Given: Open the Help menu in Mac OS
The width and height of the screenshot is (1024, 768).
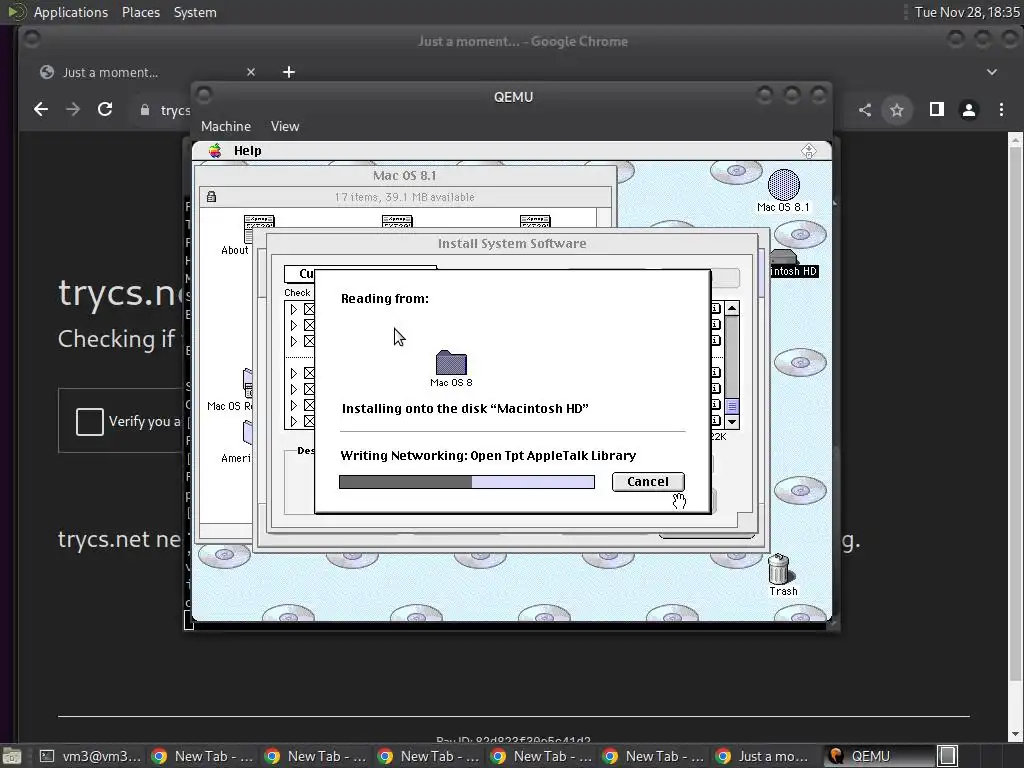Looking at the screenshot, I should (248, 151).
